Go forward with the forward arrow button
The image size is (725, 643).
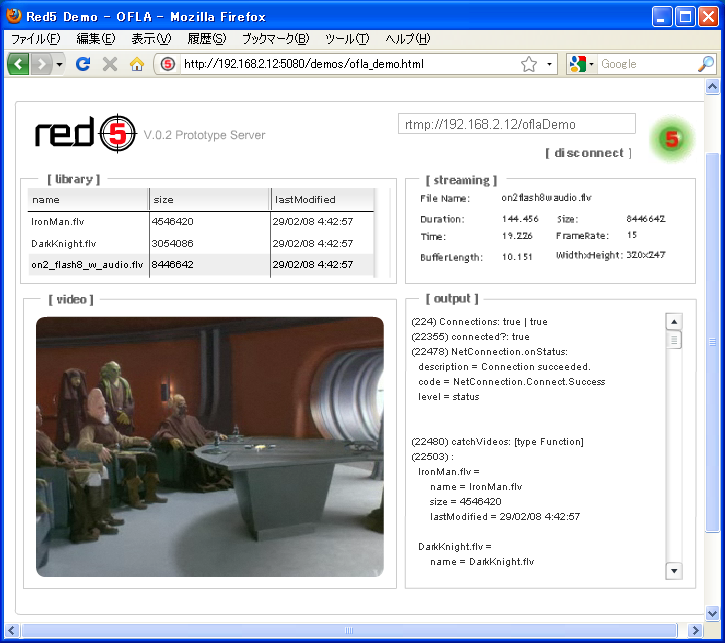42,64
